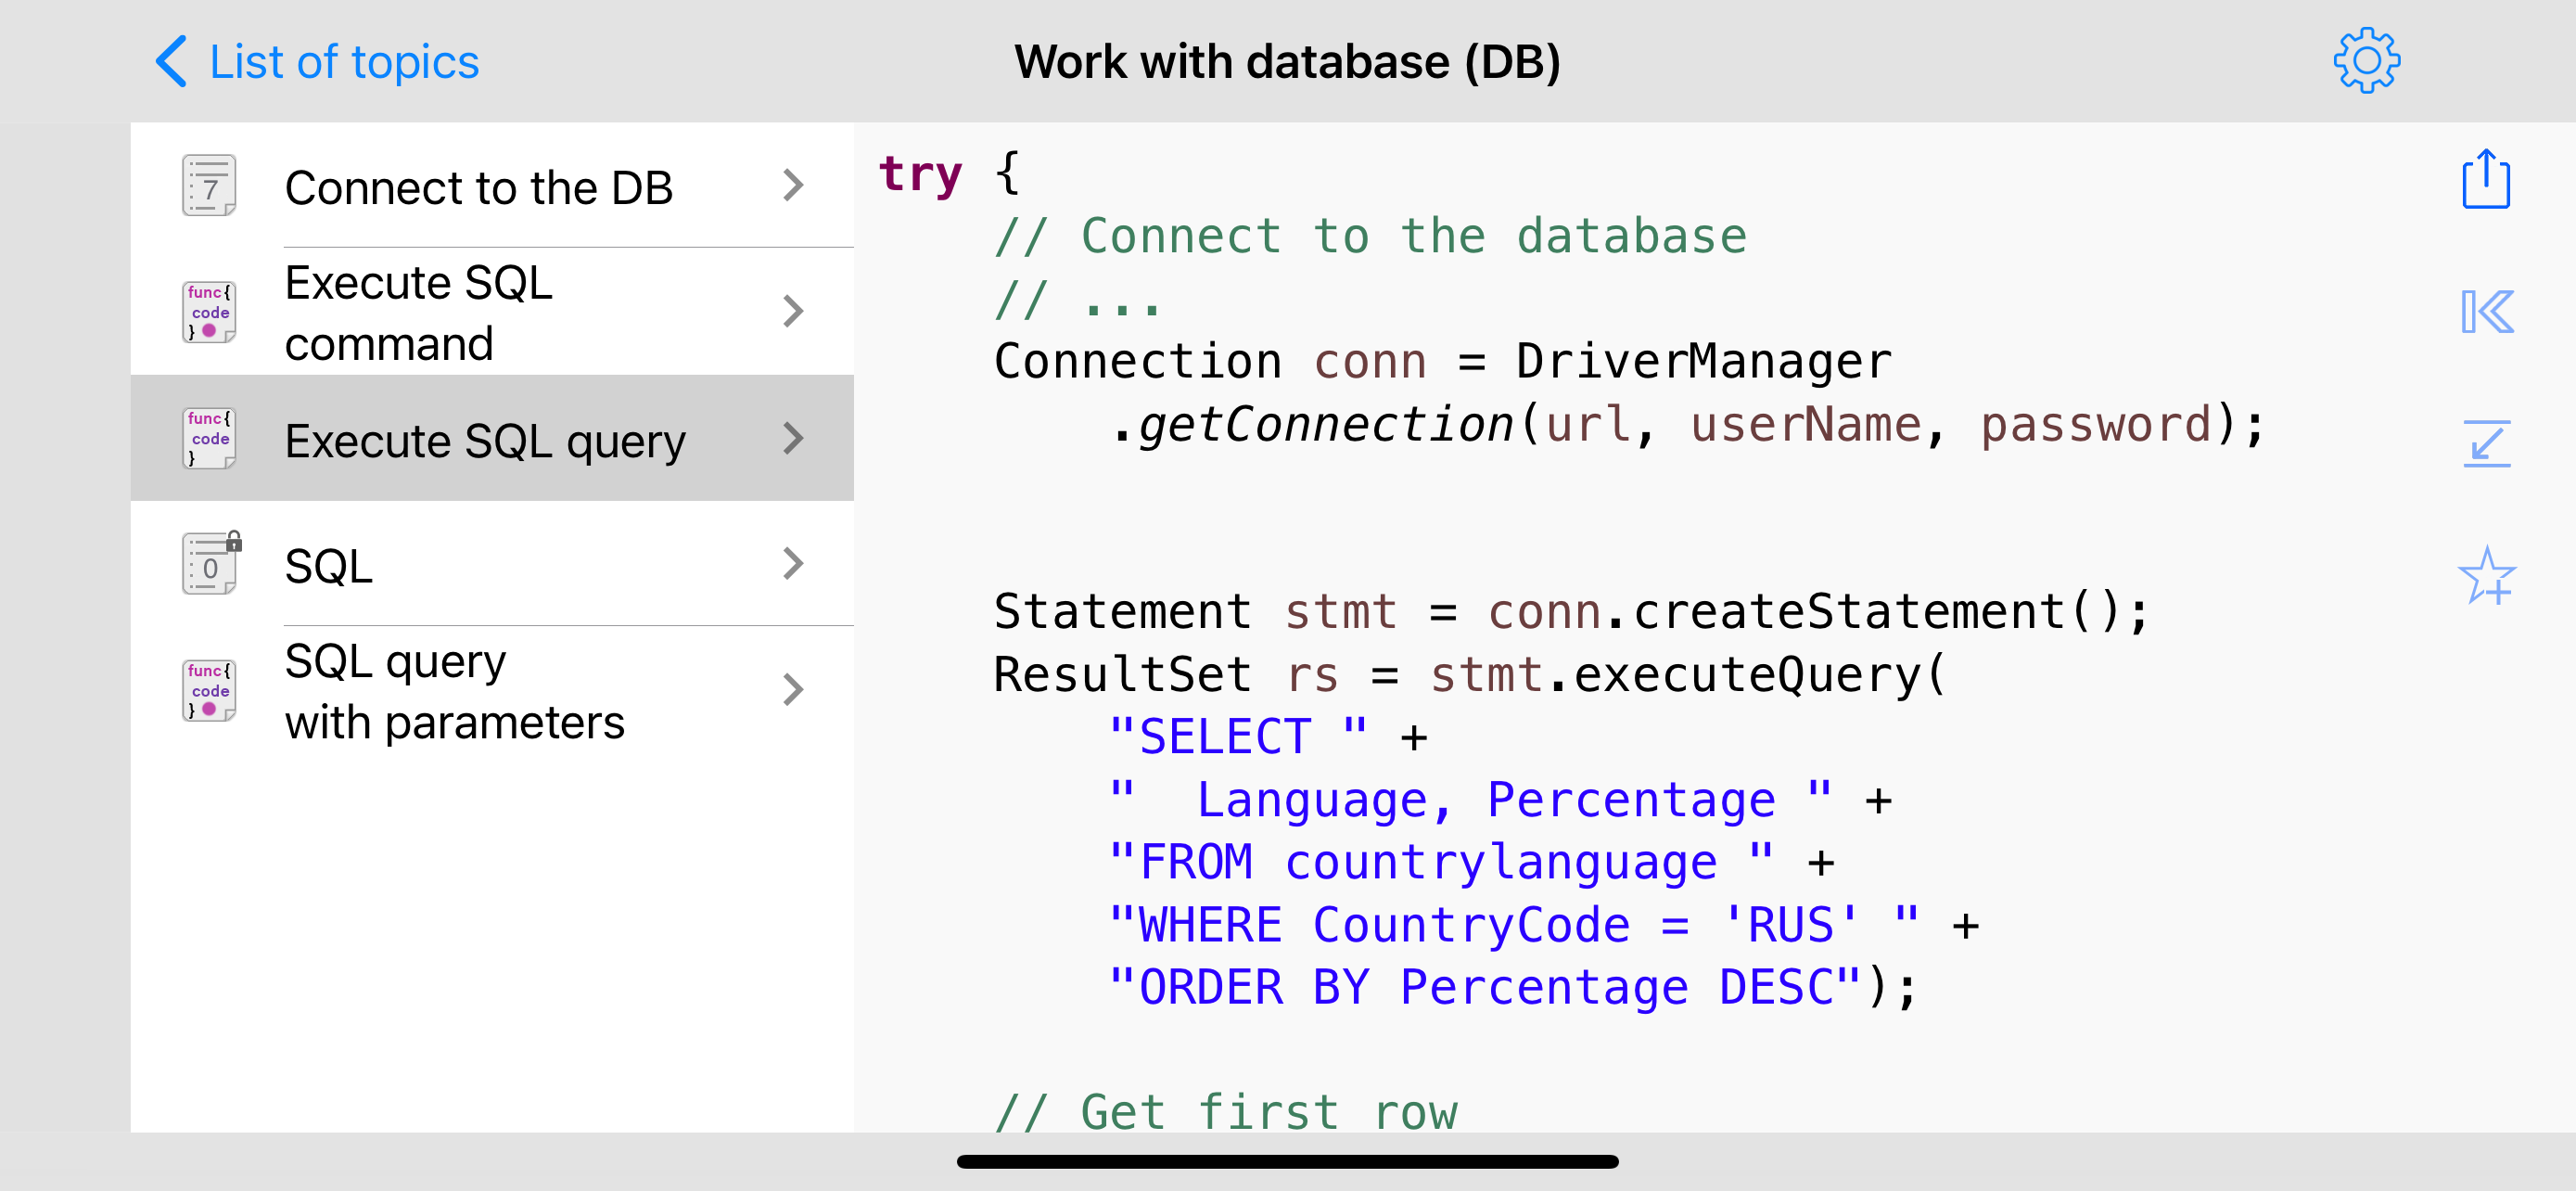
Task: Tap the back arrow chevron
Action: [172, 62]
